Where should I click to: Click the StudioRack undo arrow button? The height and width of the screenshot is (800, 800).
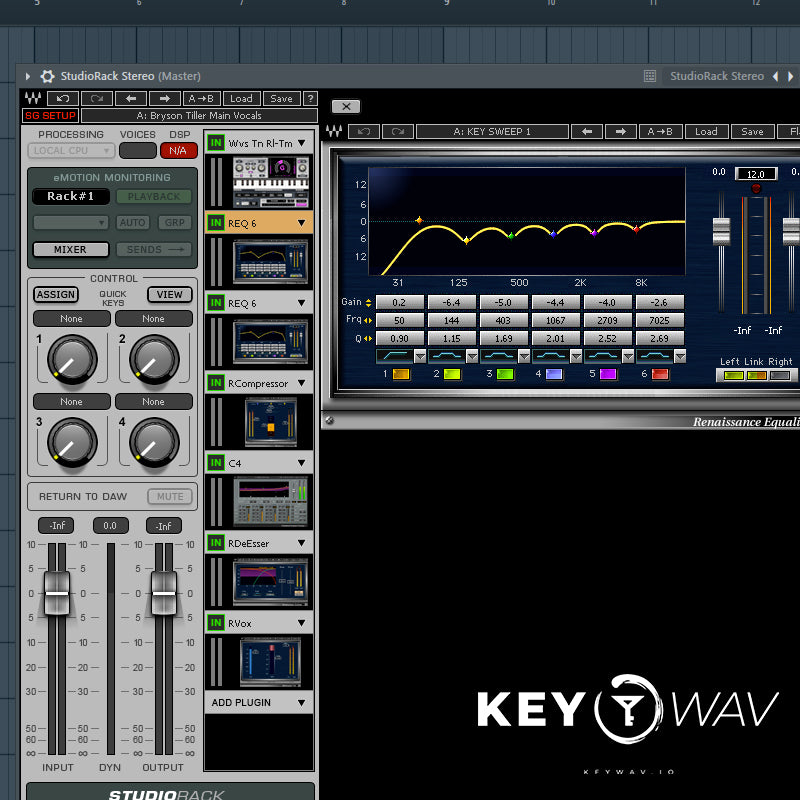[63, 98]
